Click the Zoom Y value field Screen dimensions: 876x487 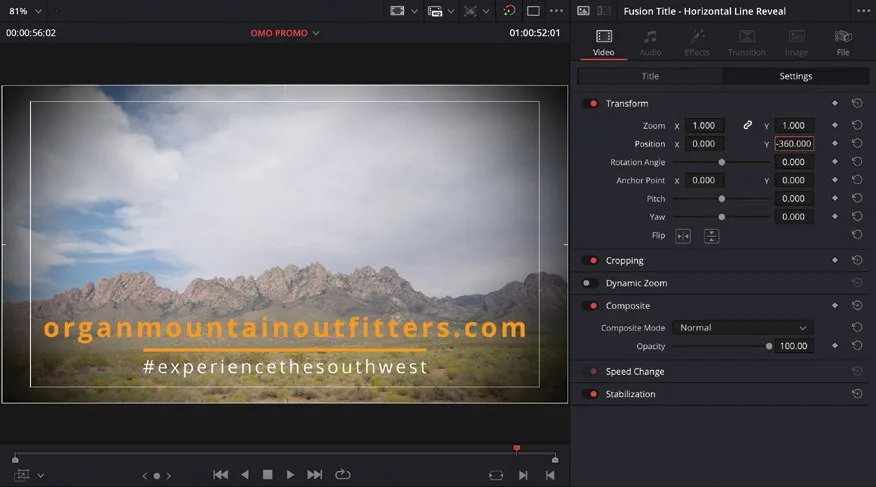[793, 126]
